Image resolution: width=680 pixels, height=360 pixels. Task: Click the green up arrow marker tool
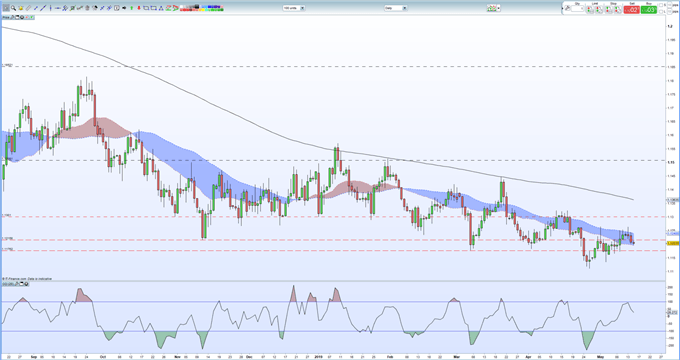(x=131, y=8)
